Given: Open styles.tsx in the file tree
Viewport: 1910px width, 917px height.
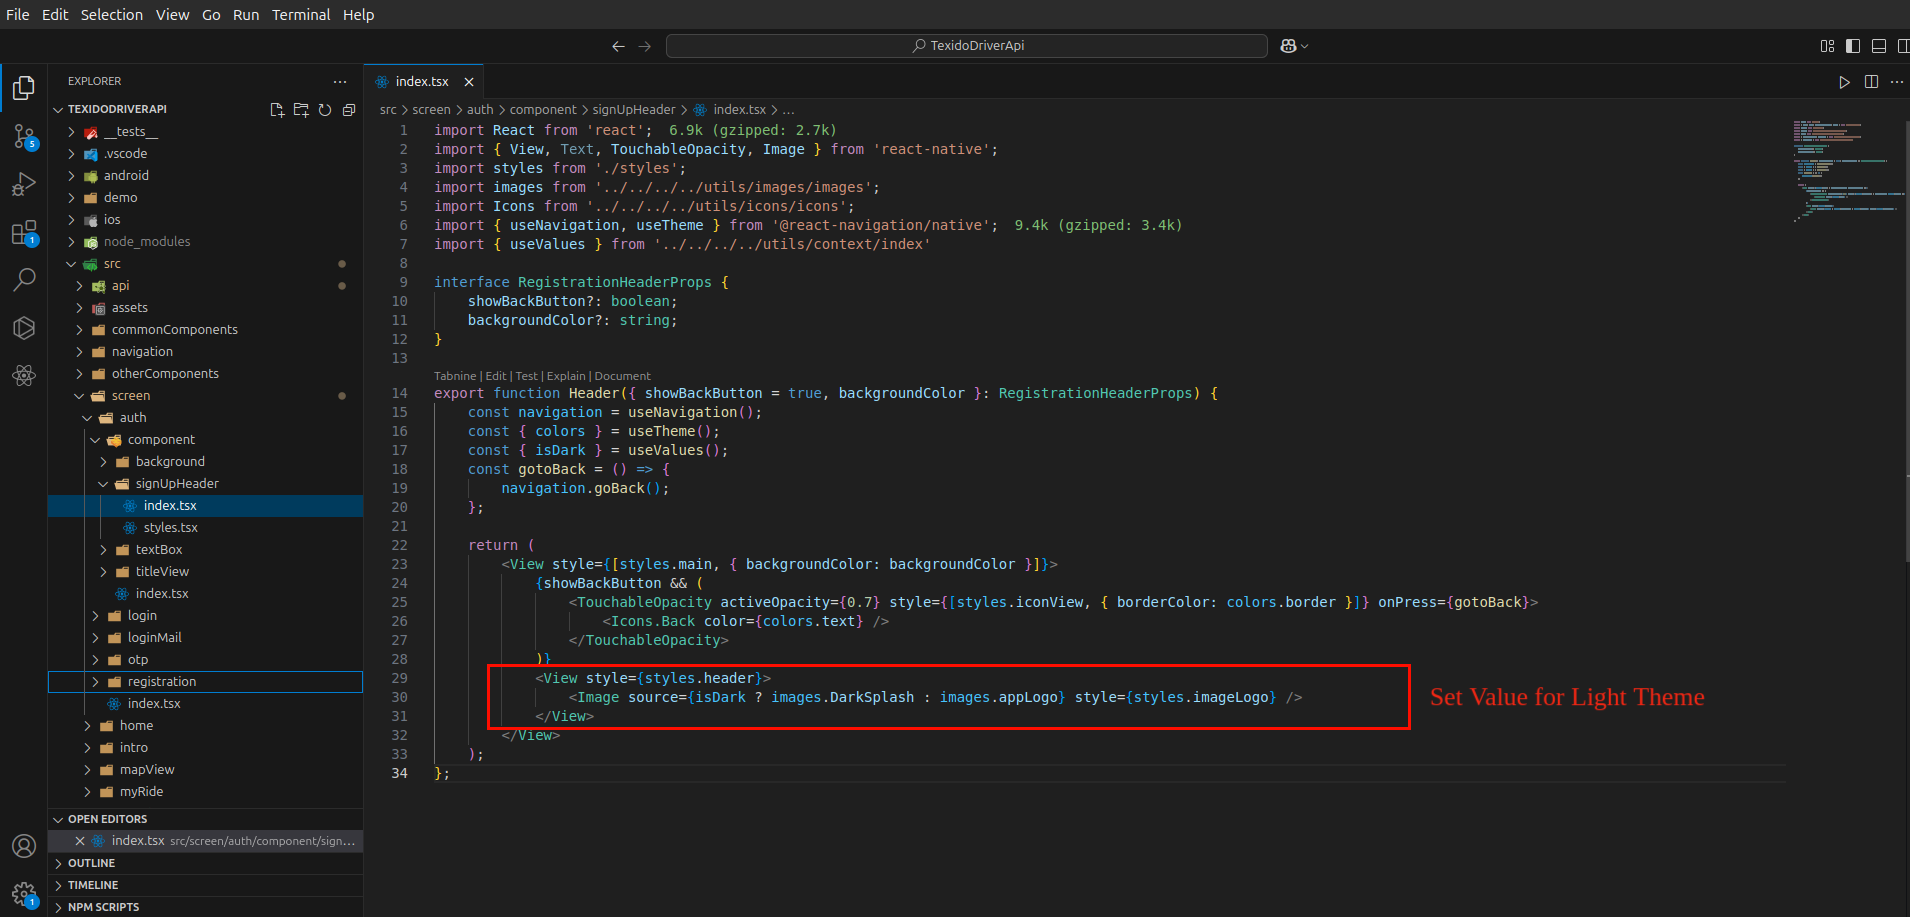Looking at the screenshot, I should coord(170,528).
